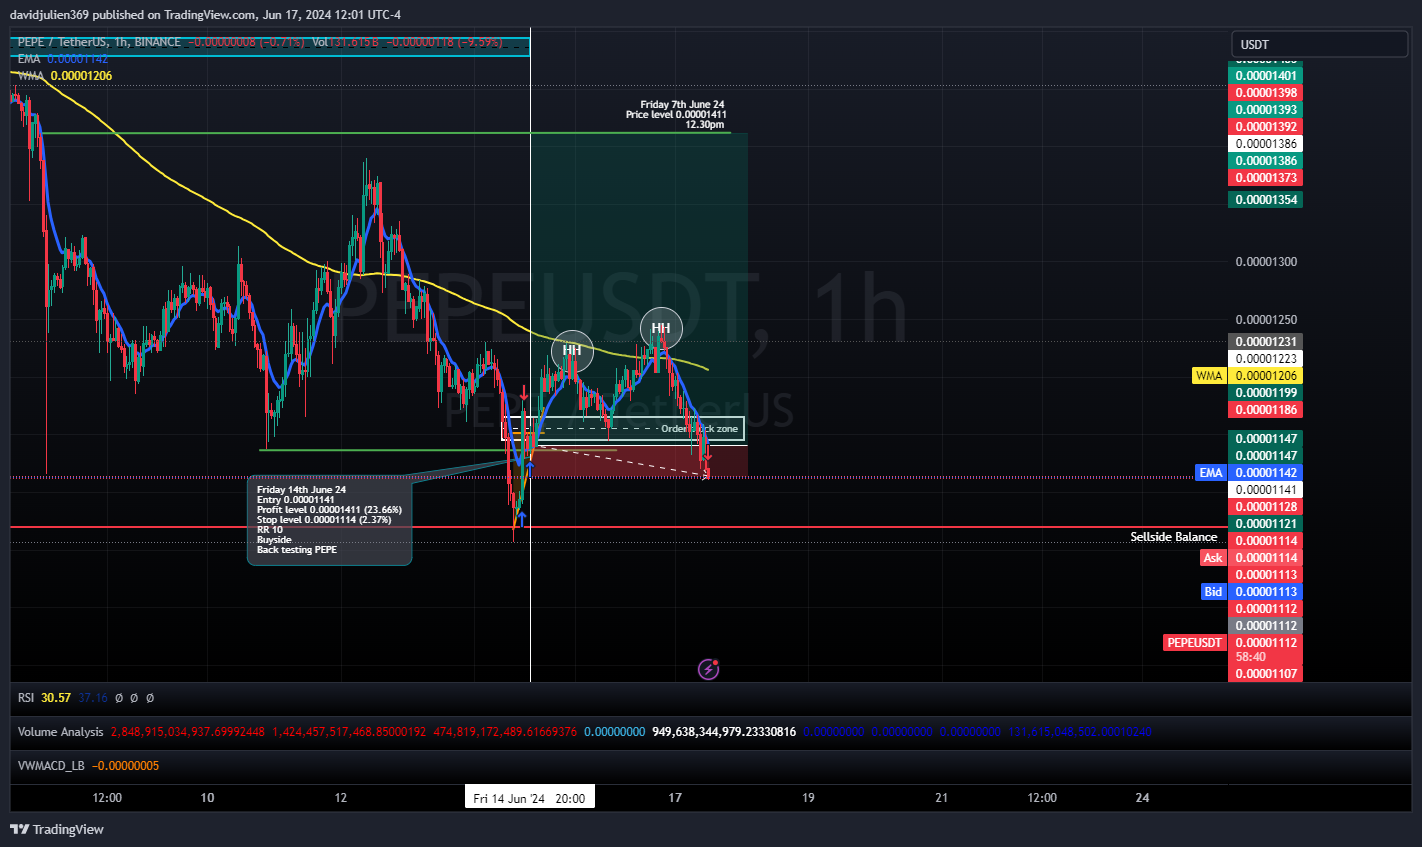Click the blue 0.00001142 EMA price label
The width and height of the screenshot is (1422, 847).
click(1265, 473)
